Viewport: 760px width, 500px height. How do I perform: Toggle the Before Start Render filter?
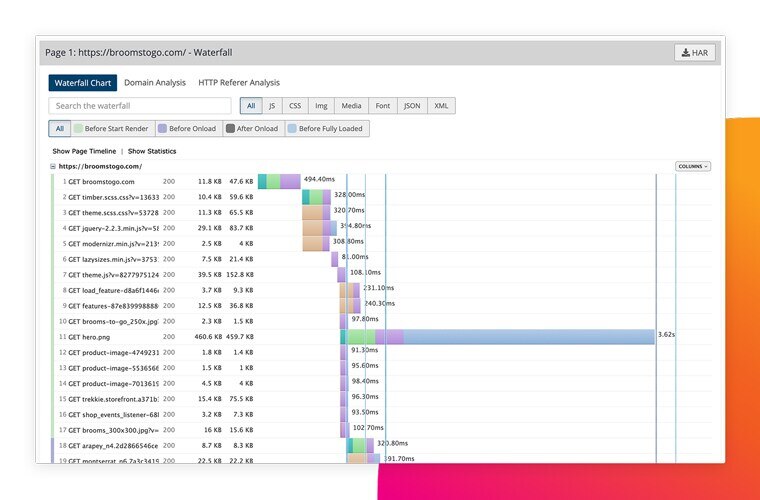[112, 129]
